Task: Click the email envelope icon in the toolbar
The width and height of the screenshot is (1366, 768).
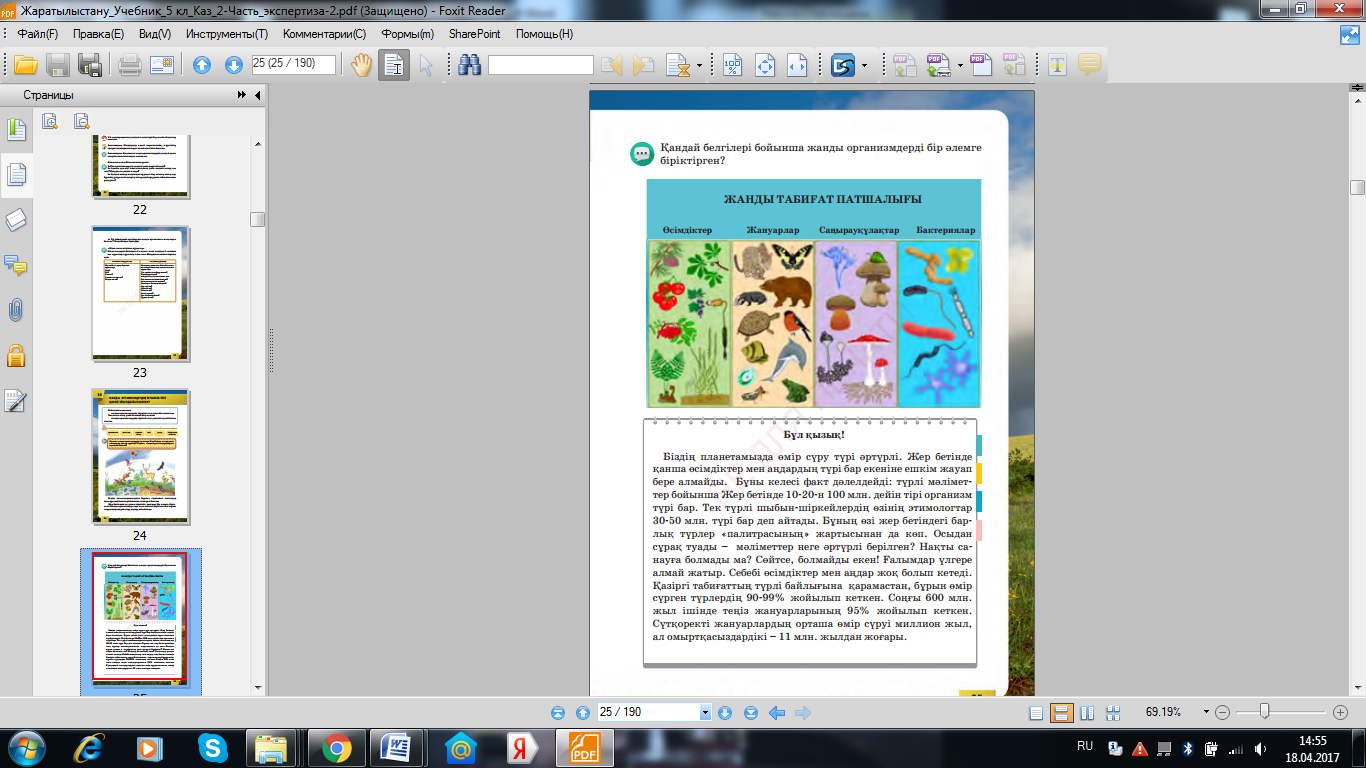Action: click(162, 66)
